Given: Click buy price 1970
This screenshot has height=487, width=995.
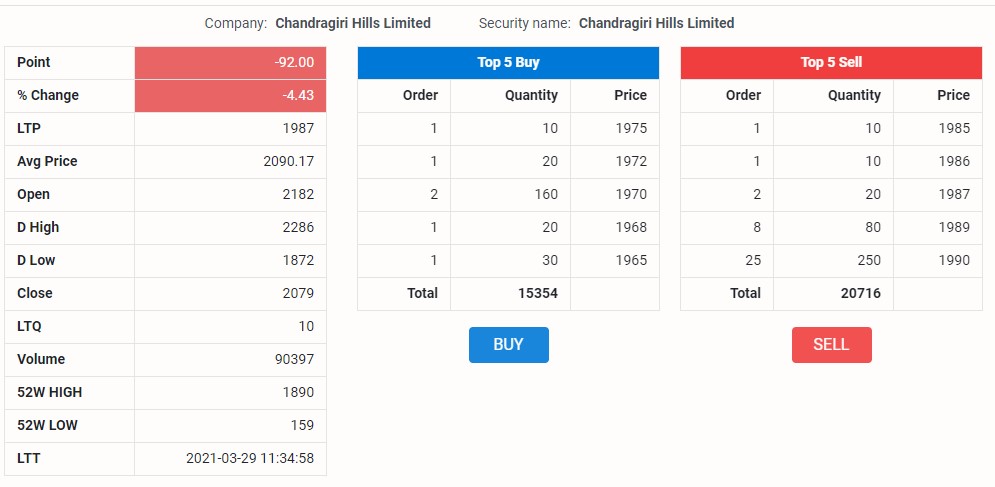Looking at the screenshot, I should [x=631, y=194].
